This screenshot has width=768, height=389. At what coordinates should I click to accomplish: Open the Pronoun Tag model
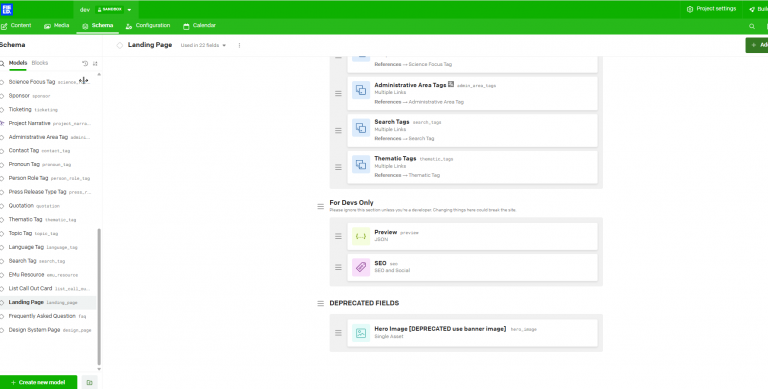point(48,164)
